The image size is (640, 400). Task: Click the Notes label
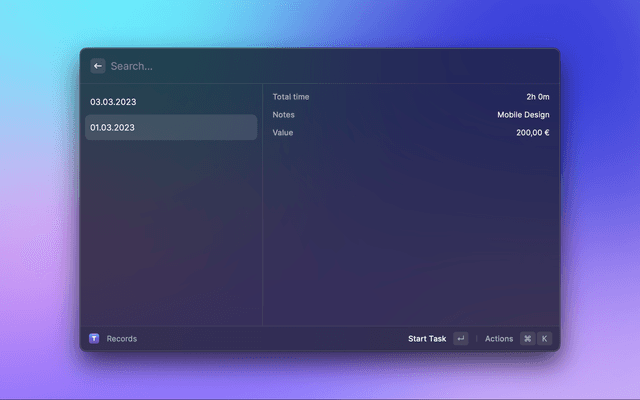pos(283,115)
